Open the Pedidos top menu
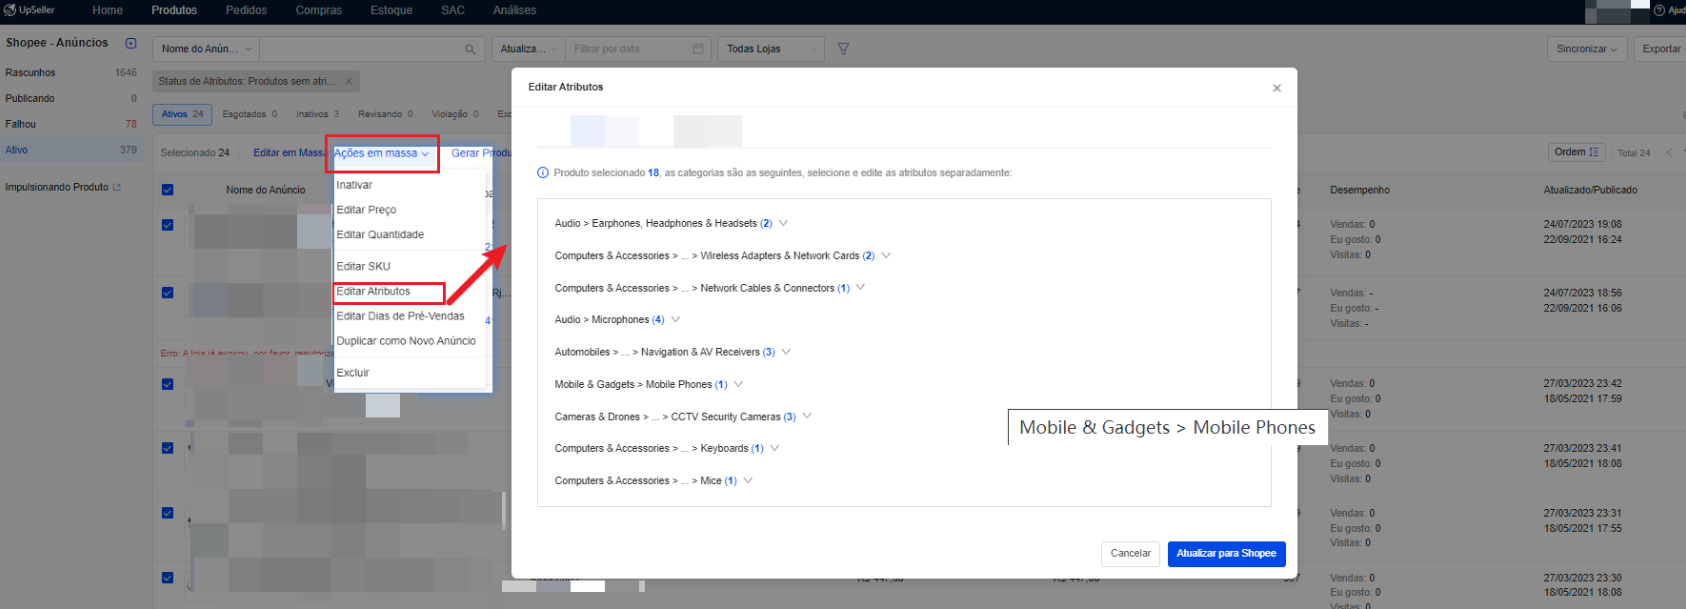 [246, 10]
